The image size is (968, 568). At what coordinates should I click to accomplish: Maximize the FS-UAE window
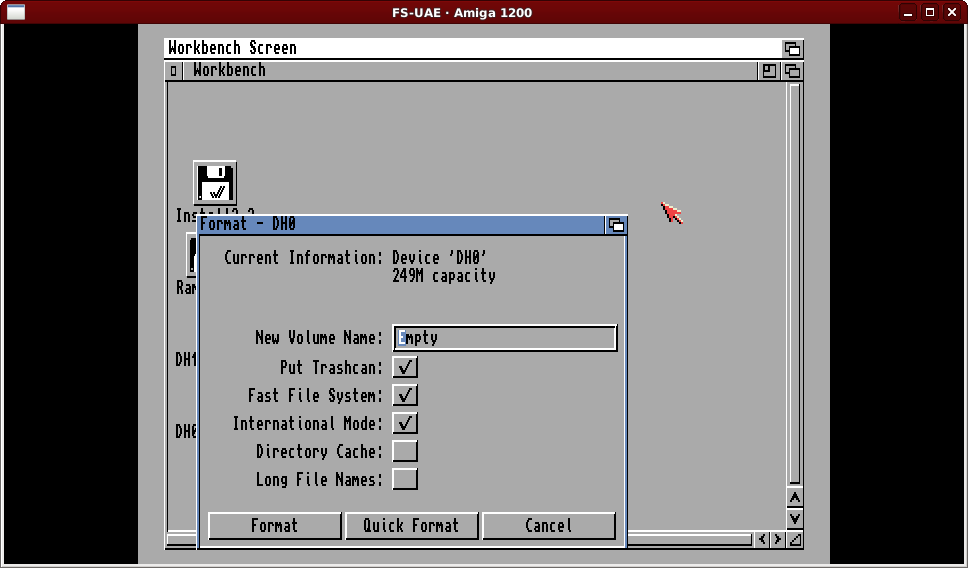pyautogui.click(x=930, y=12)
